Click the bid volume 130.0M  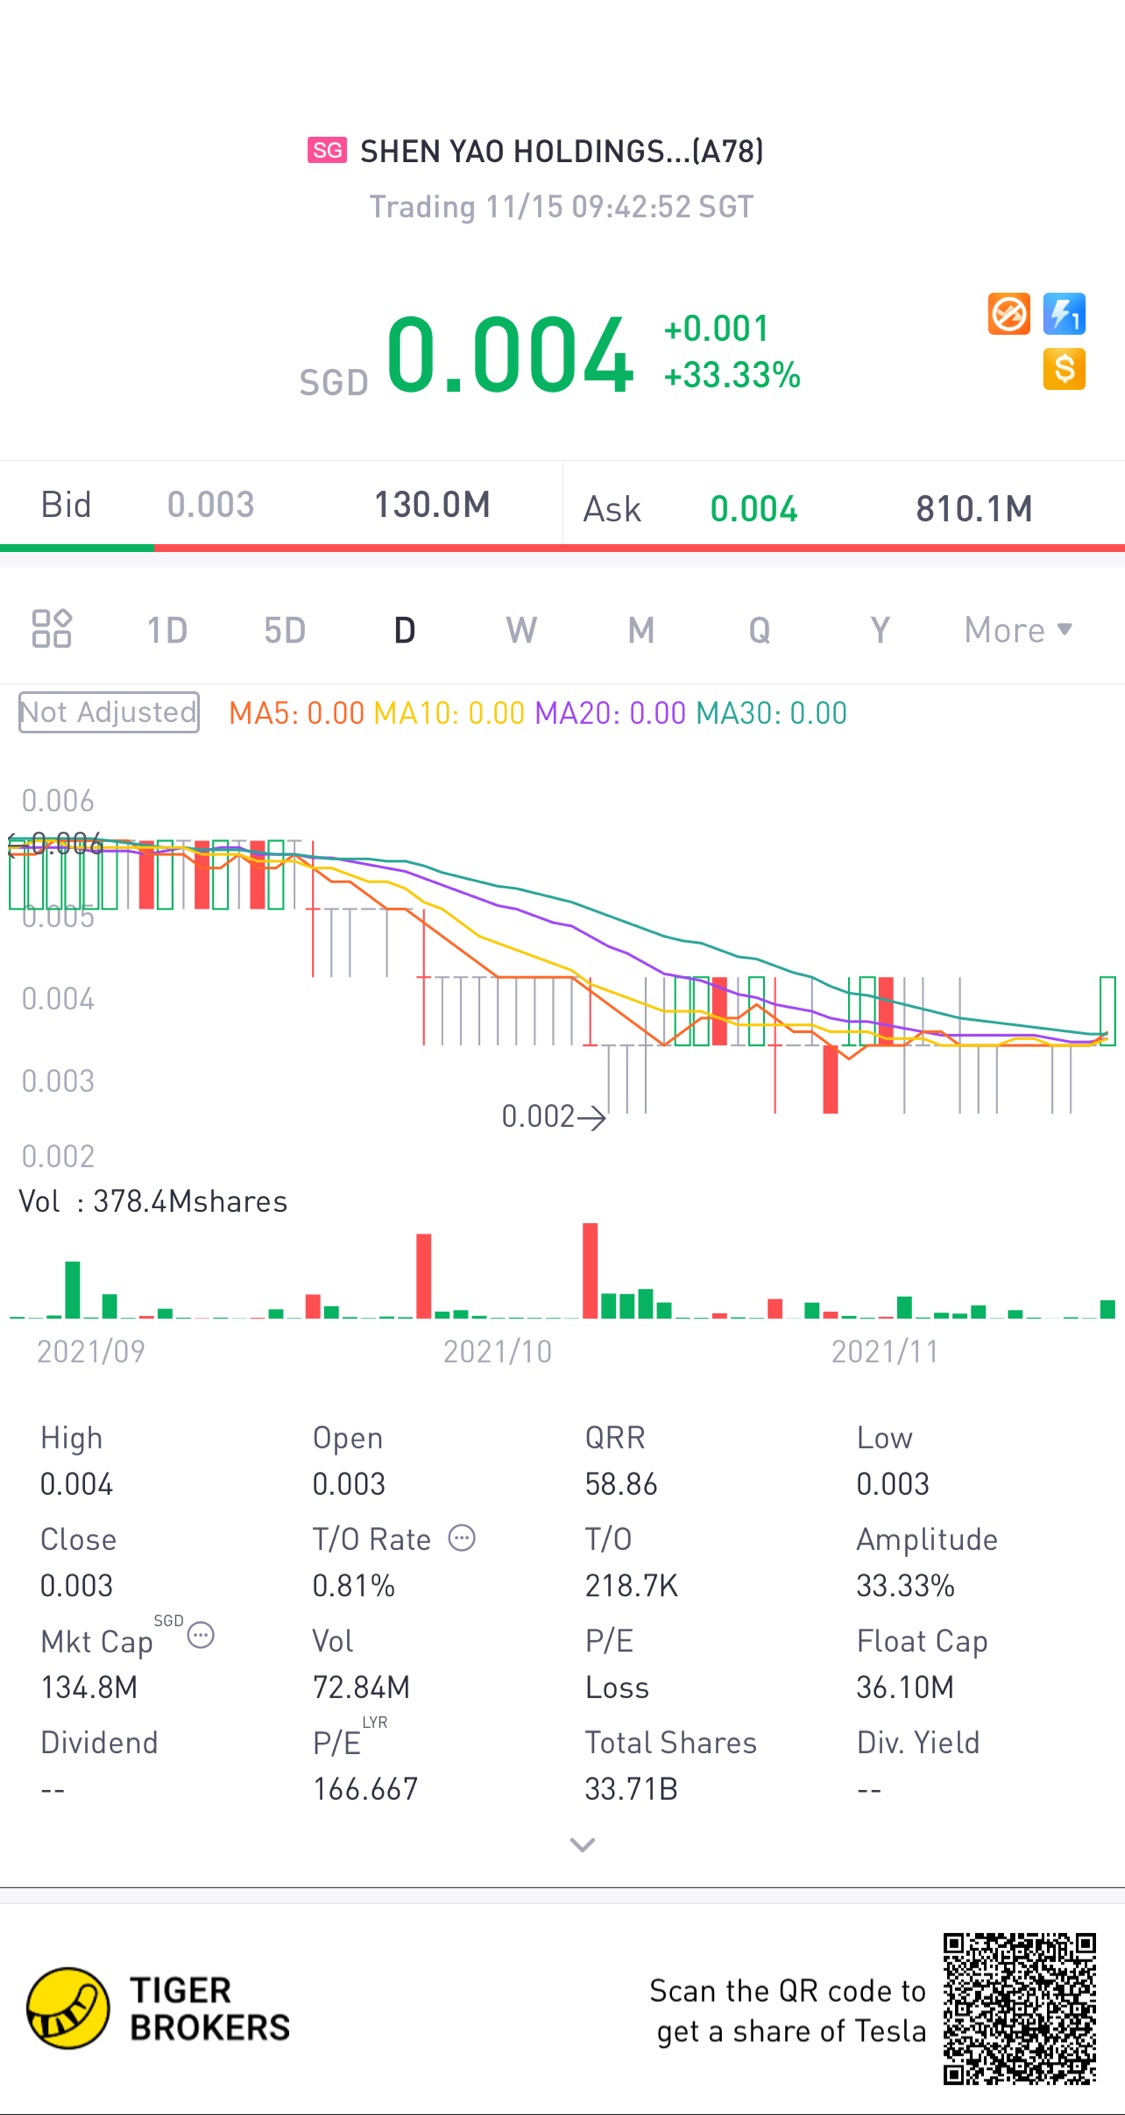pos(432,504)
